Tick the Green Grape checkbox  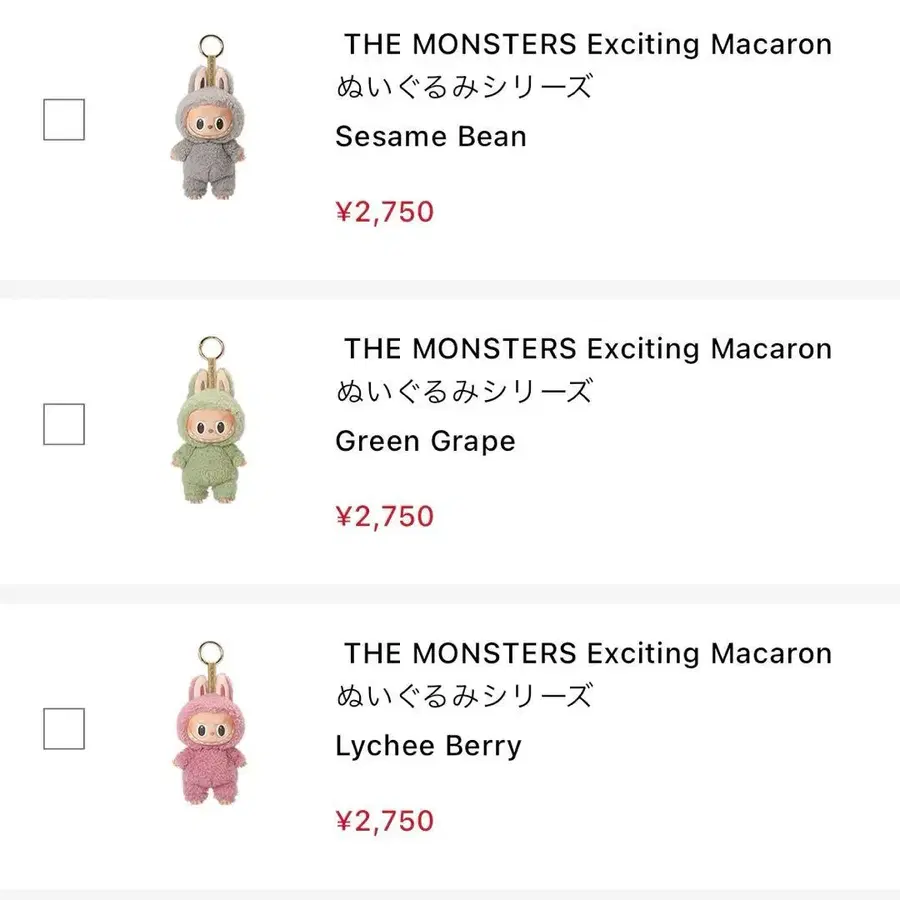(64, 425)
